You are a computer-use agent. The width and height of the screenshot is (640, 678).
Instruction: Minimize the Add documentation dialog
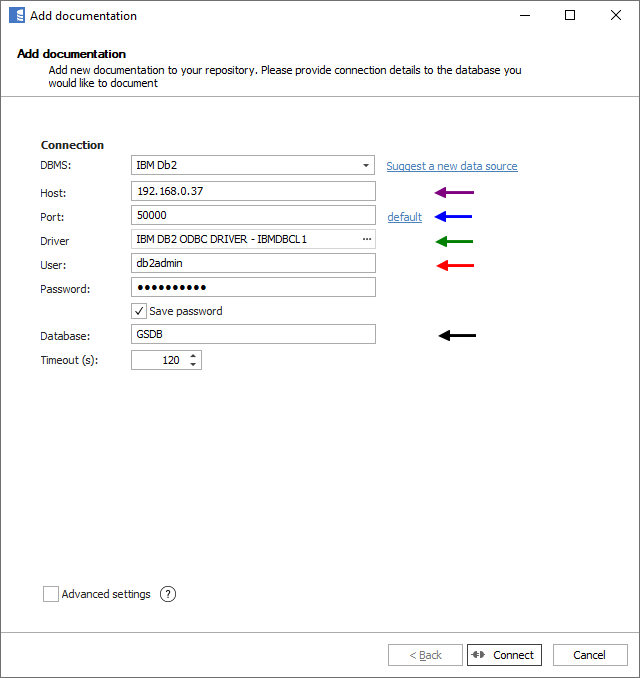click(524, 16)
